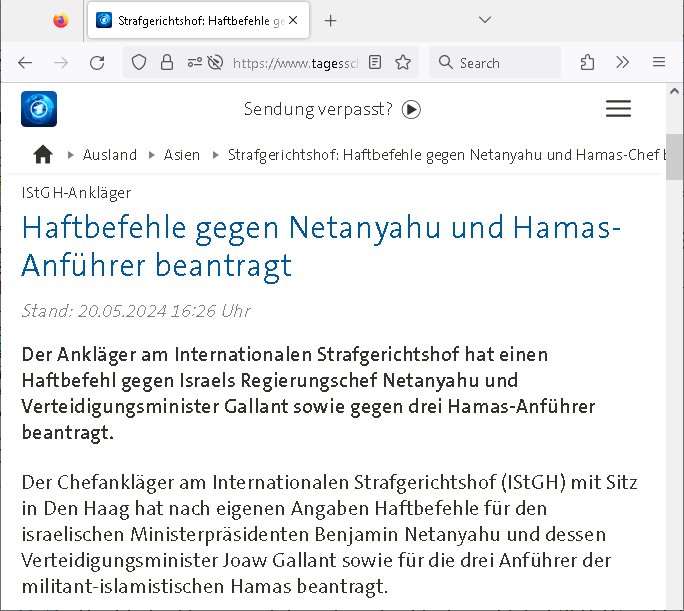Go back to previous page

(x=25, y=62)
